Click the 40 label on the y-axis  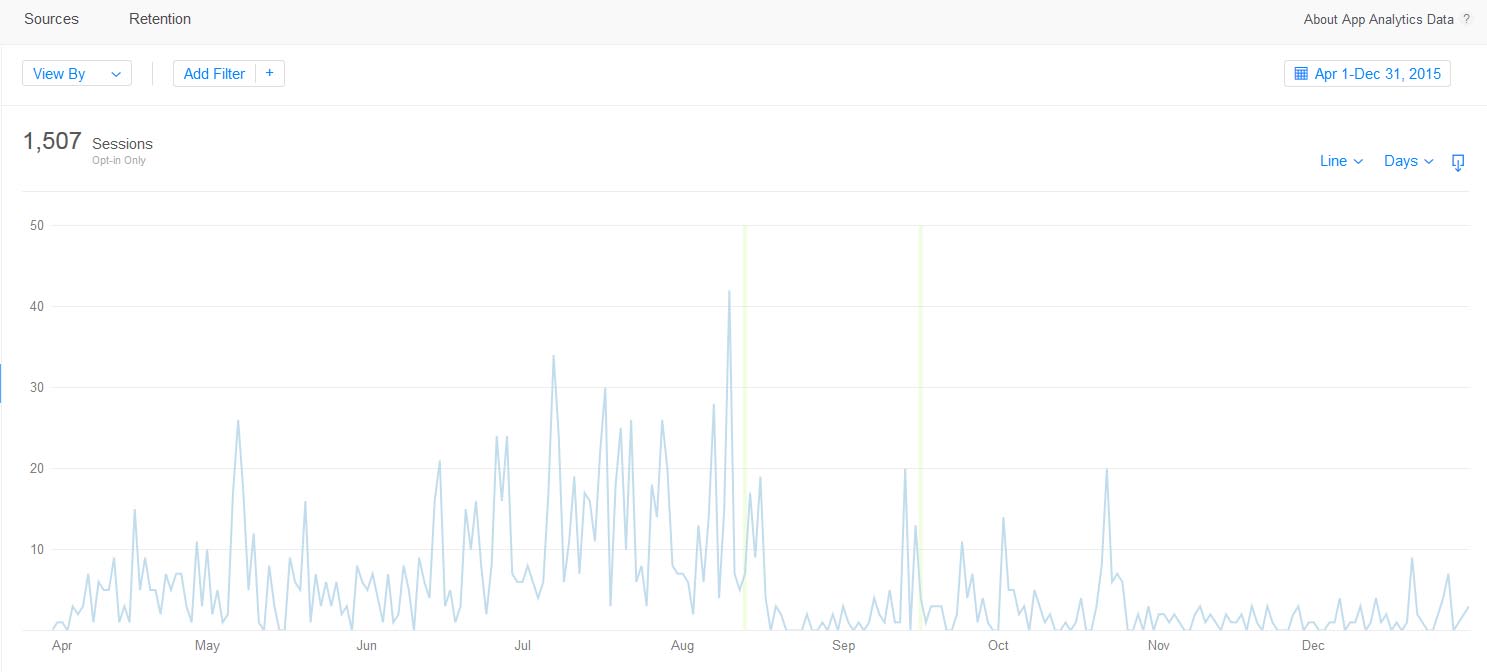(x=37, y=307)
